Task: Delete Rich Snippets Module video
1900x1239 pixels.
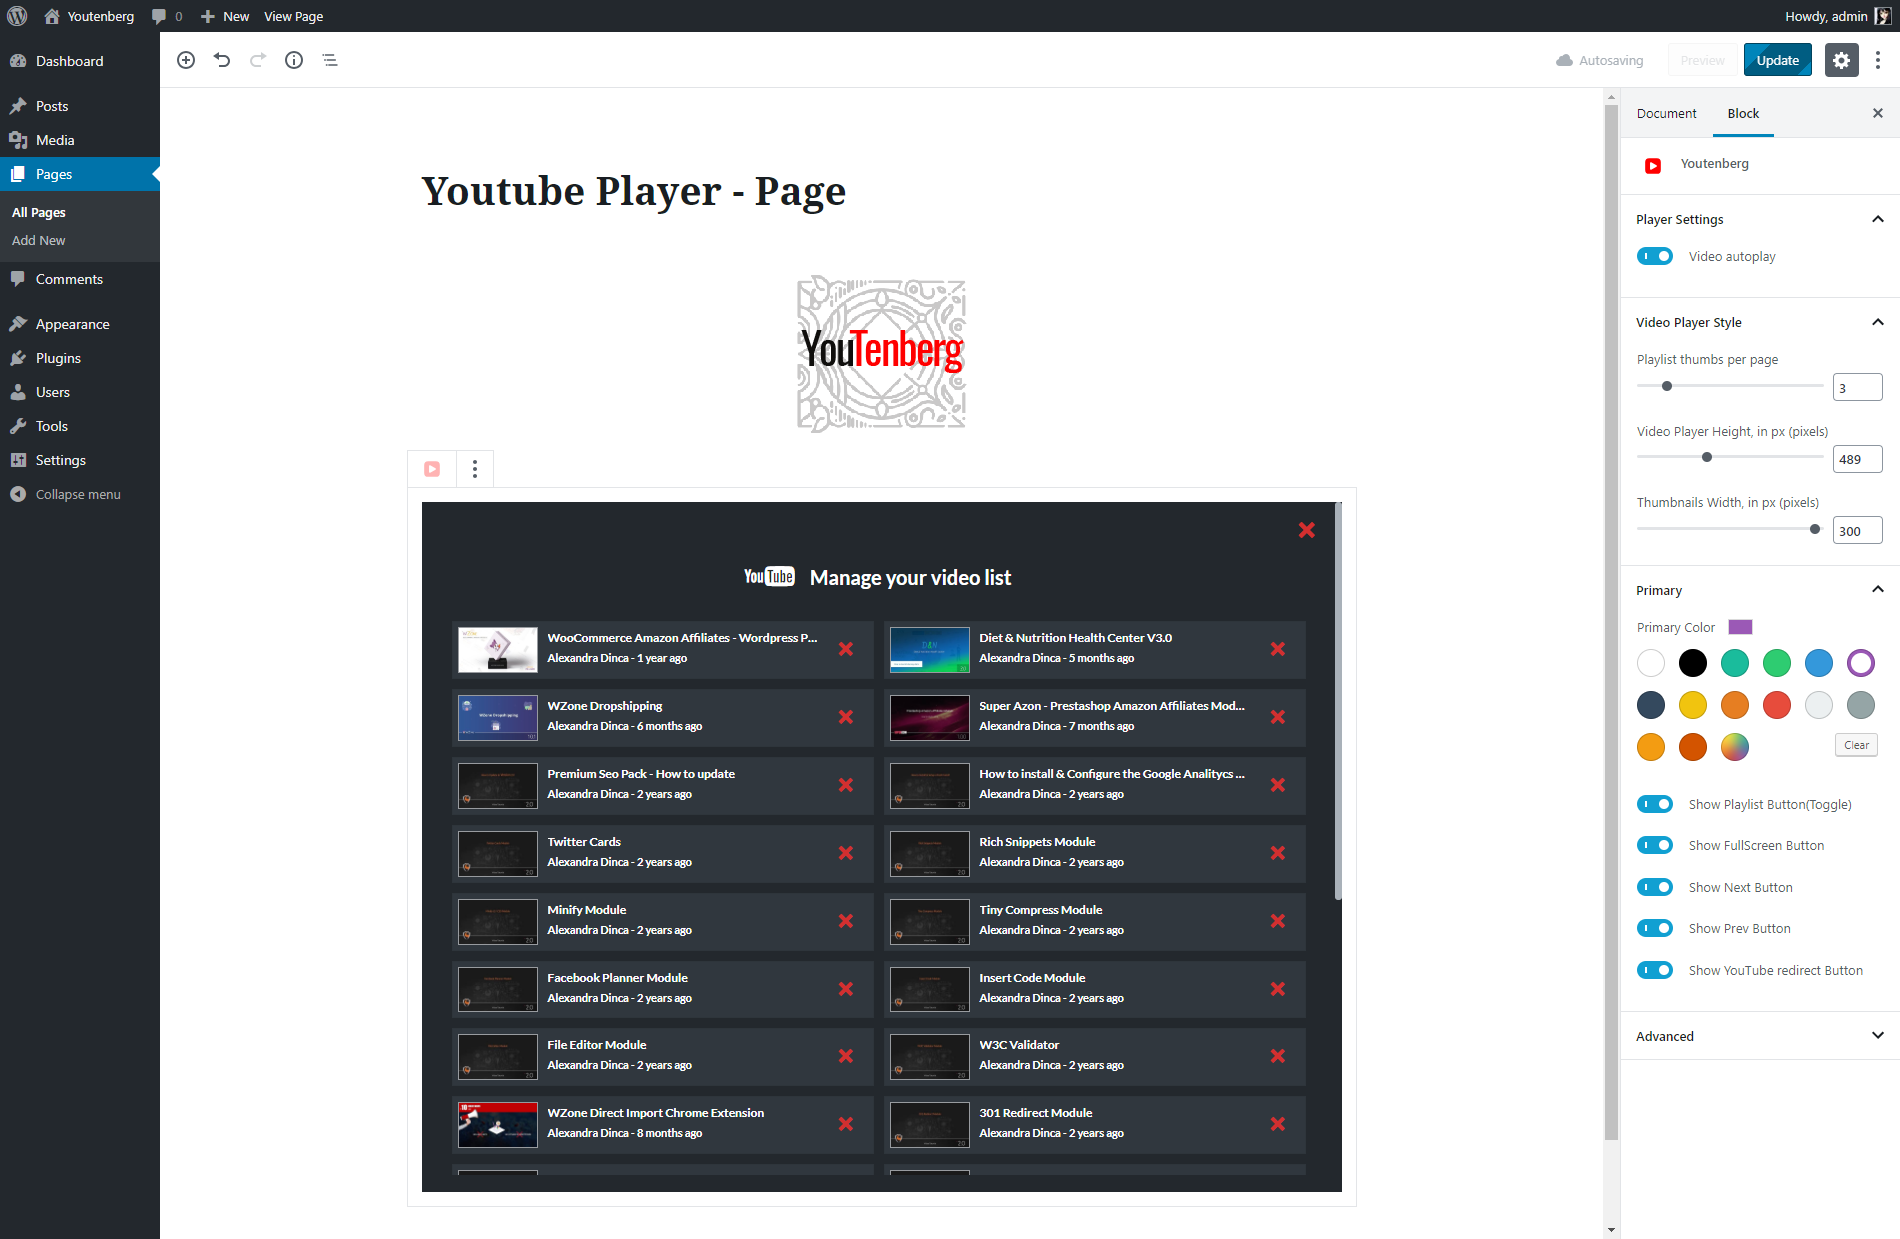Action: pos(1278,853)
